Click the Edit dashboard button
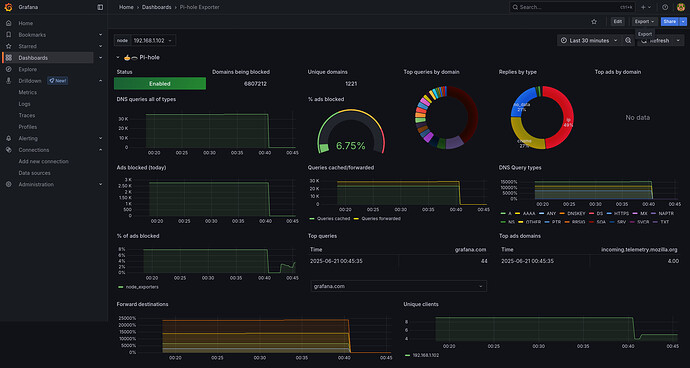The image size is (690, 368). tap(617, 22)
